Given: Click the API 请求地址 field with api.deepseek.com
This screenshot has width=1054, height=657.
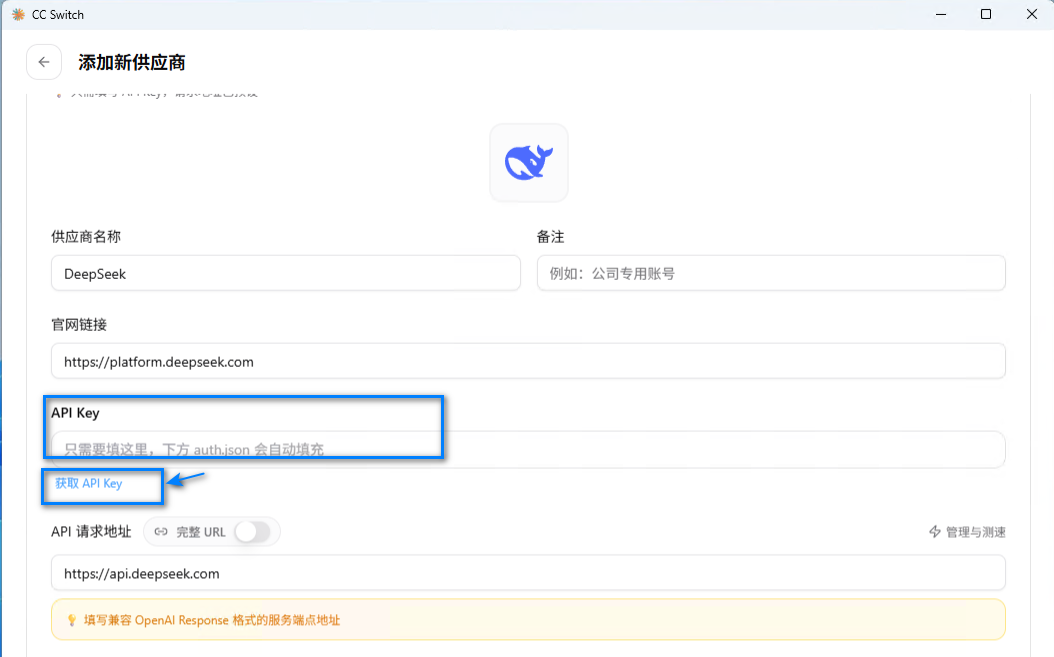Looking at the screenshot, I should pyautogui.click(x=528, y=573).
